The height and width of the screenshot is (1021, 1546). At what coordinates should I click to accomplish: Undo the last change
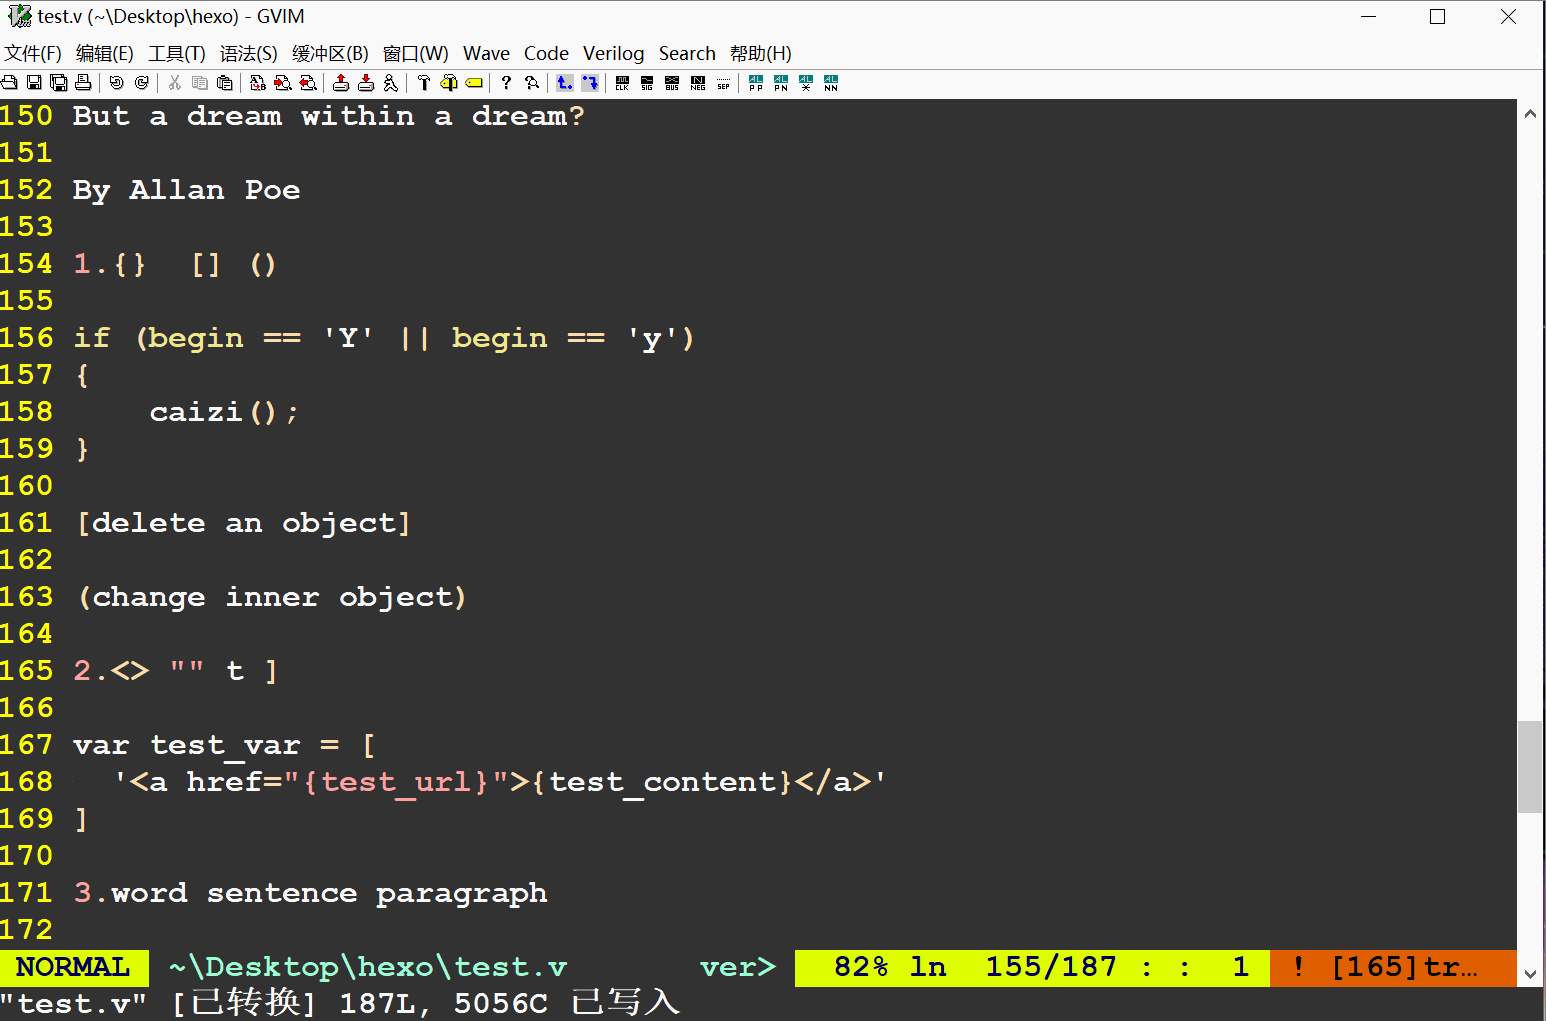click(x=115, y=82)
